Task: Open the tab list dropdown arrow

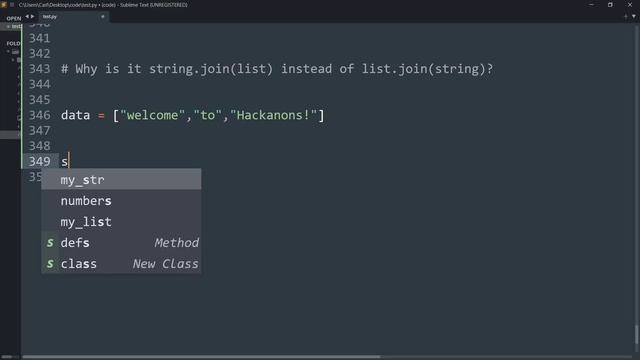Action: 633,17
